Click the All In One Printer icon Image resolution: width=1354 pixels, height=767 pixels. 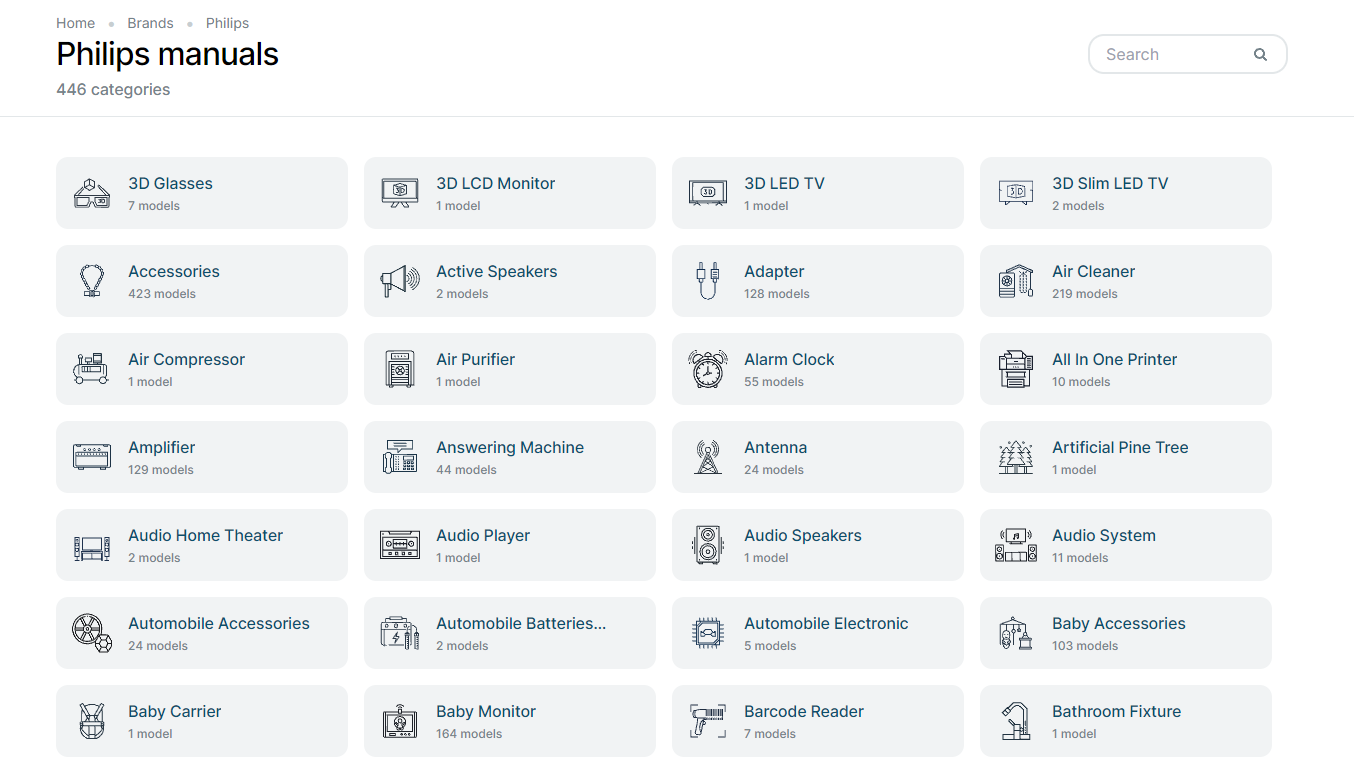[x=1016, y=369]
